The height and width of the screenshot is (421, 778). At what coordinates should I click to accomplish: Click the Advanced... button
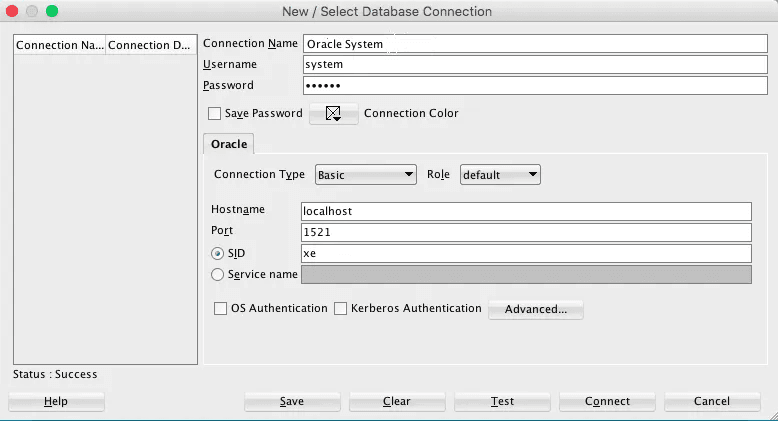[535, 309]
